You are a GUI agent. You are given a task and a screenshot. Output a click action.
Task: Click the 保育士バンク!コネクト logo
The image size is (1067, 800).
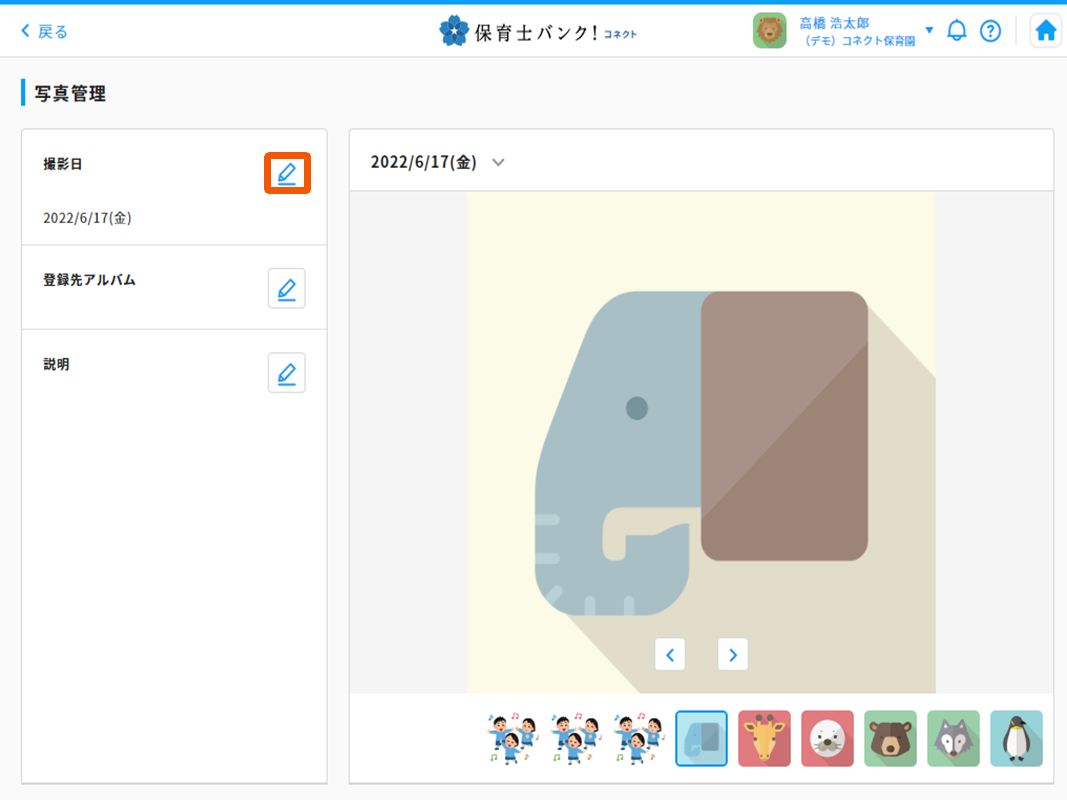(538, 30)
